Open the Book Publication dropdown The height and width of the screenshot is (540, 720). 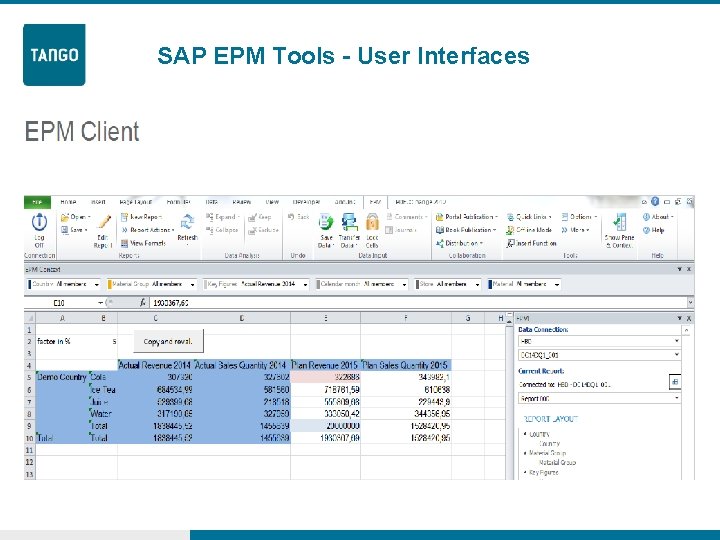point(466,230)
